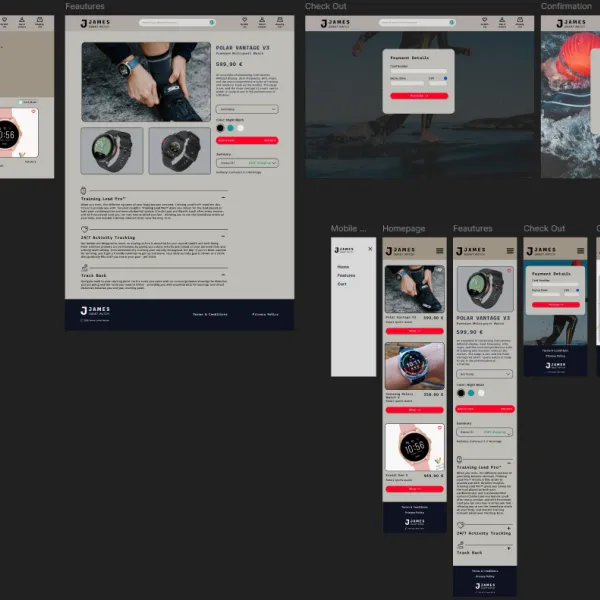600x600 pixels.
Task: Pick teal color swatch in desktop Feautures
Action: pos(230,128)
